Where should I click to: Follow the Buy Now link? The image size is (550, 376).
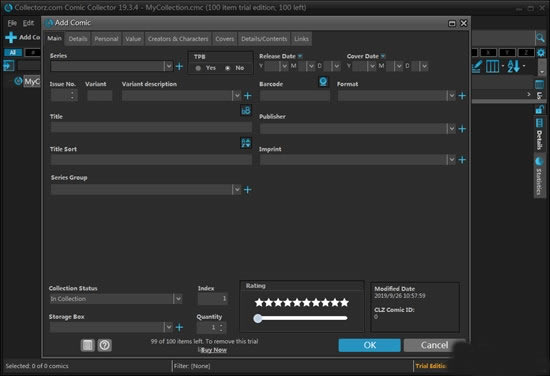214,350
